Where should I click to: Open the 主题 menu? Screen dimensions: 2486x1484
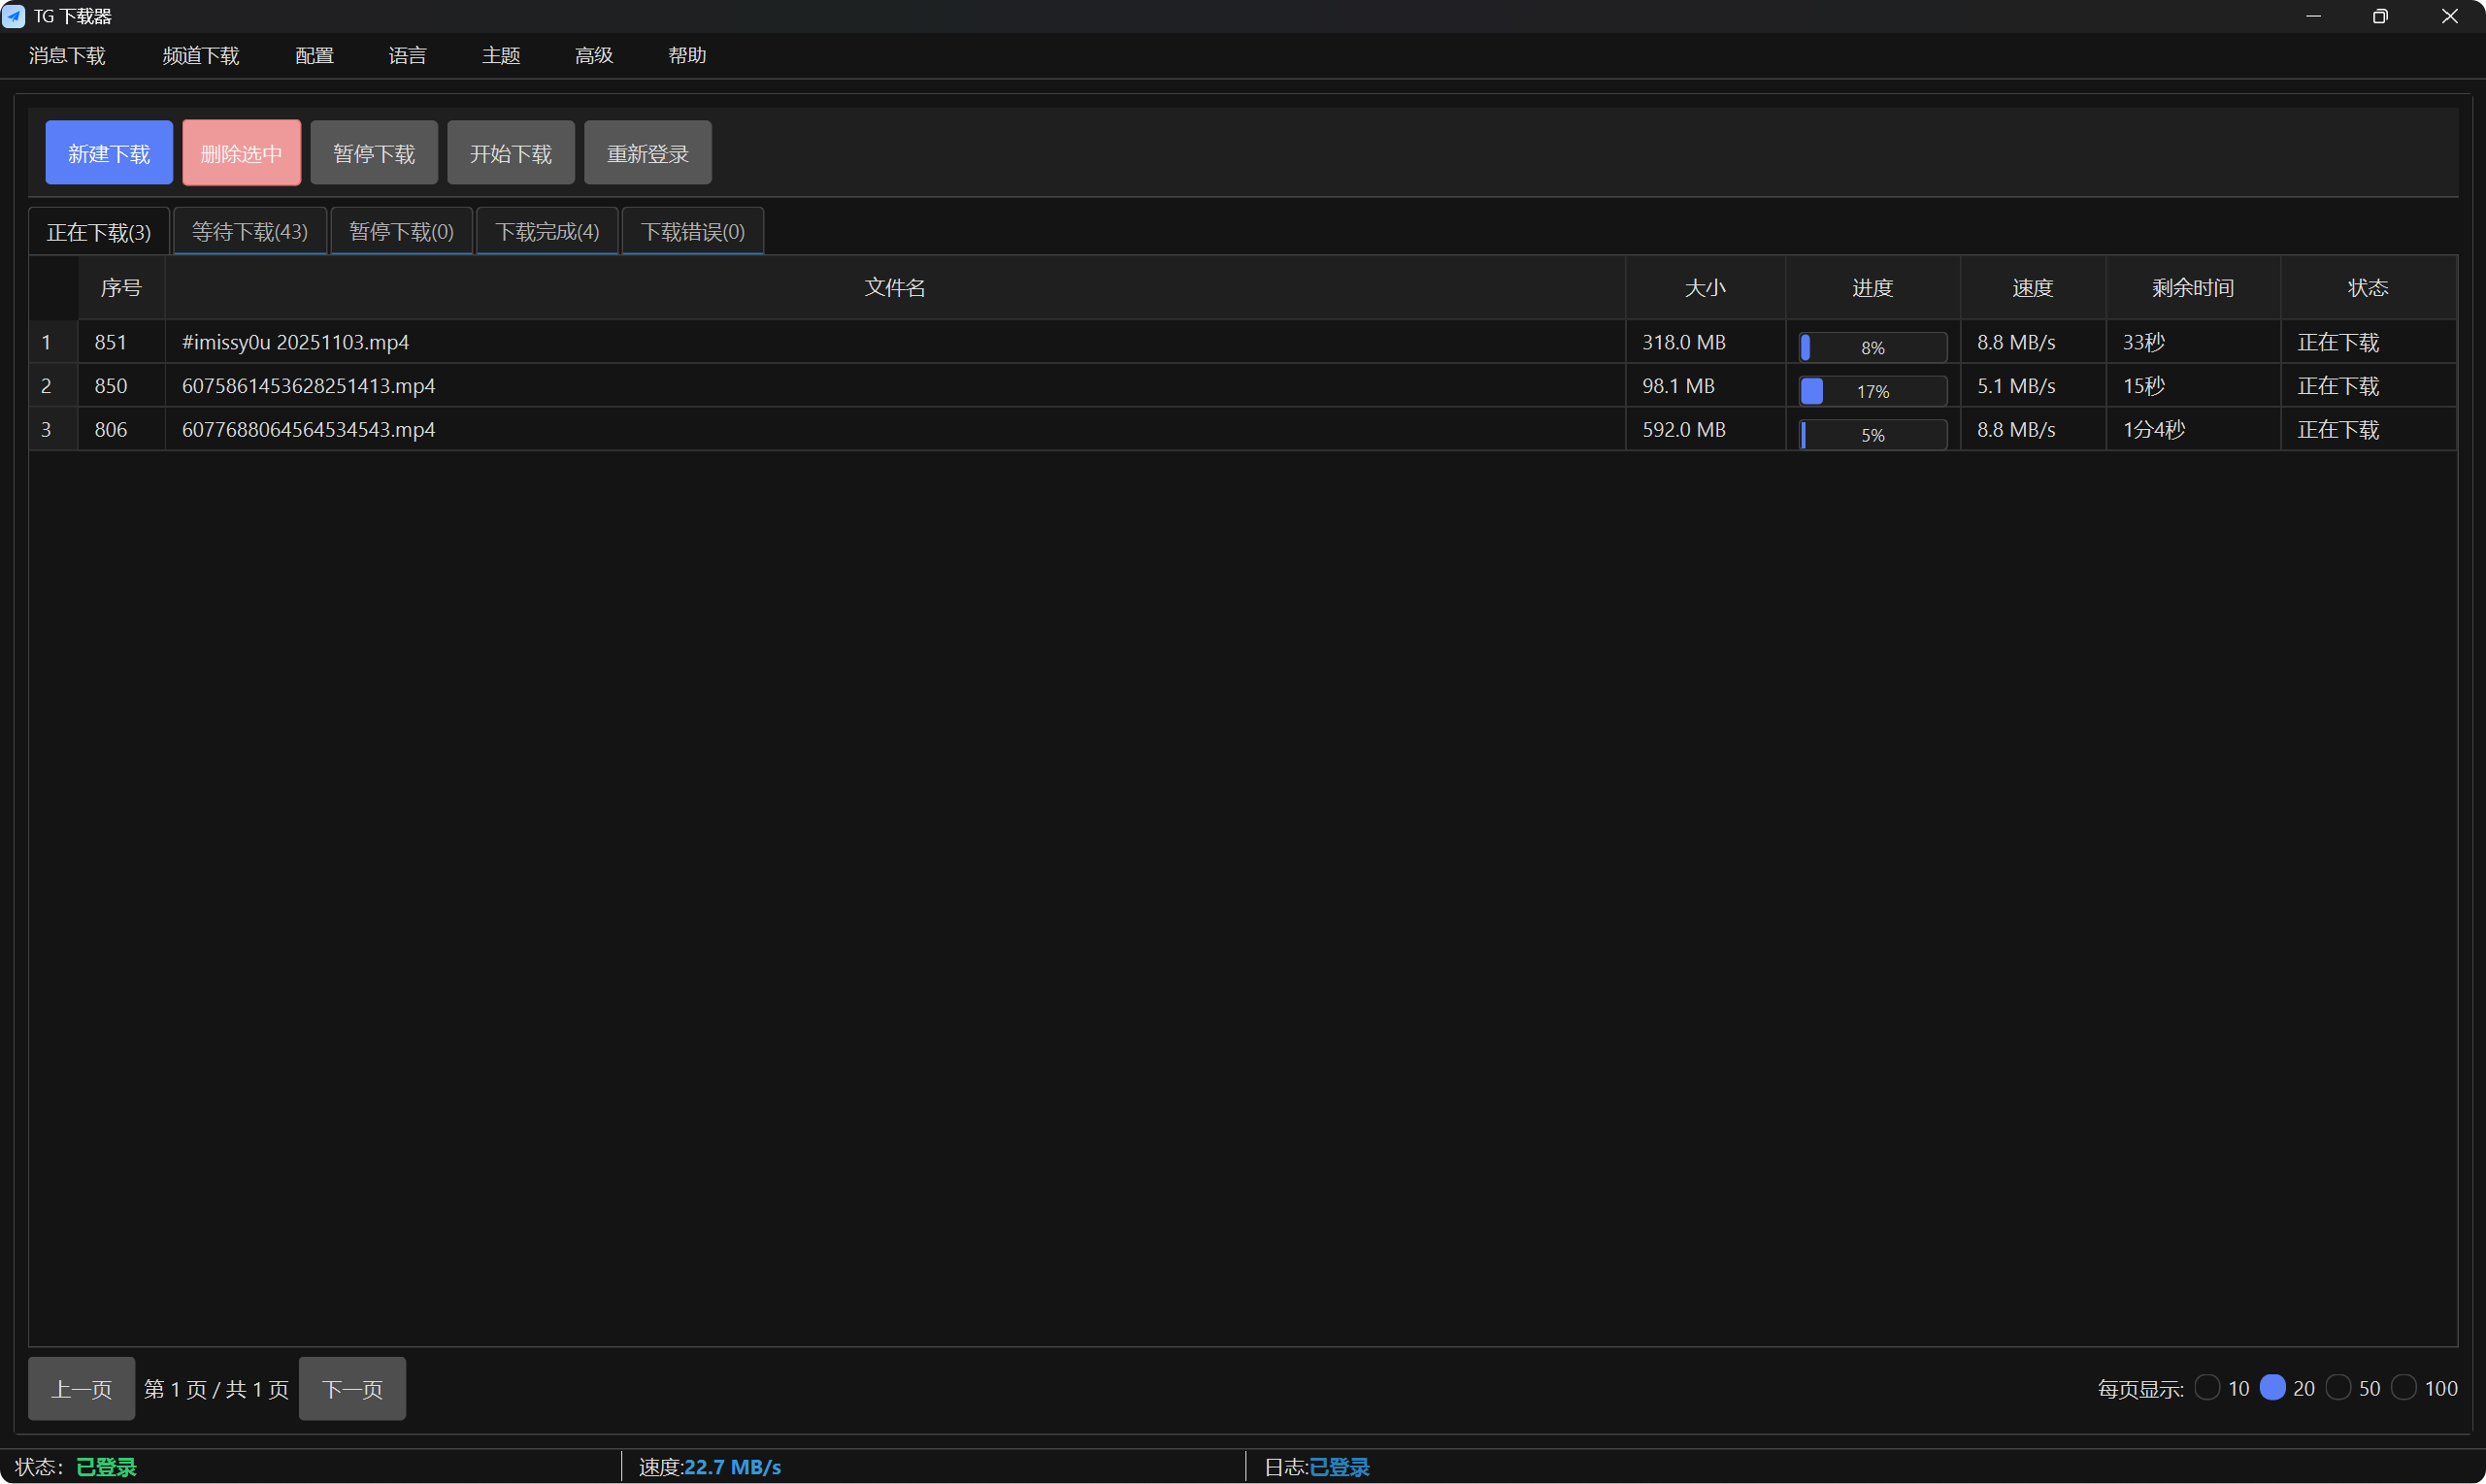click(x=500, y=55)
